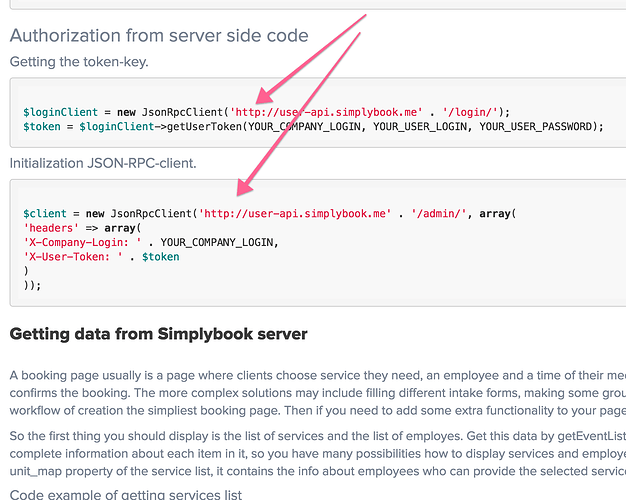This screenshot has width=626, height=500.
Task: Click the $token variable after X-User-Token
Action: [161, 257]
